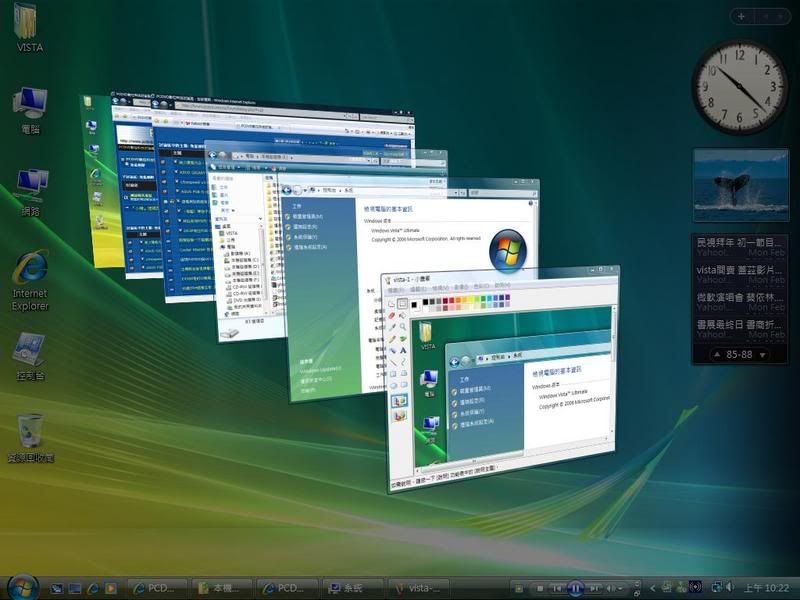Launch Internet Explorer from Quick Launch
This screenshot has width=800, height=600.
[x=93, y=588]
